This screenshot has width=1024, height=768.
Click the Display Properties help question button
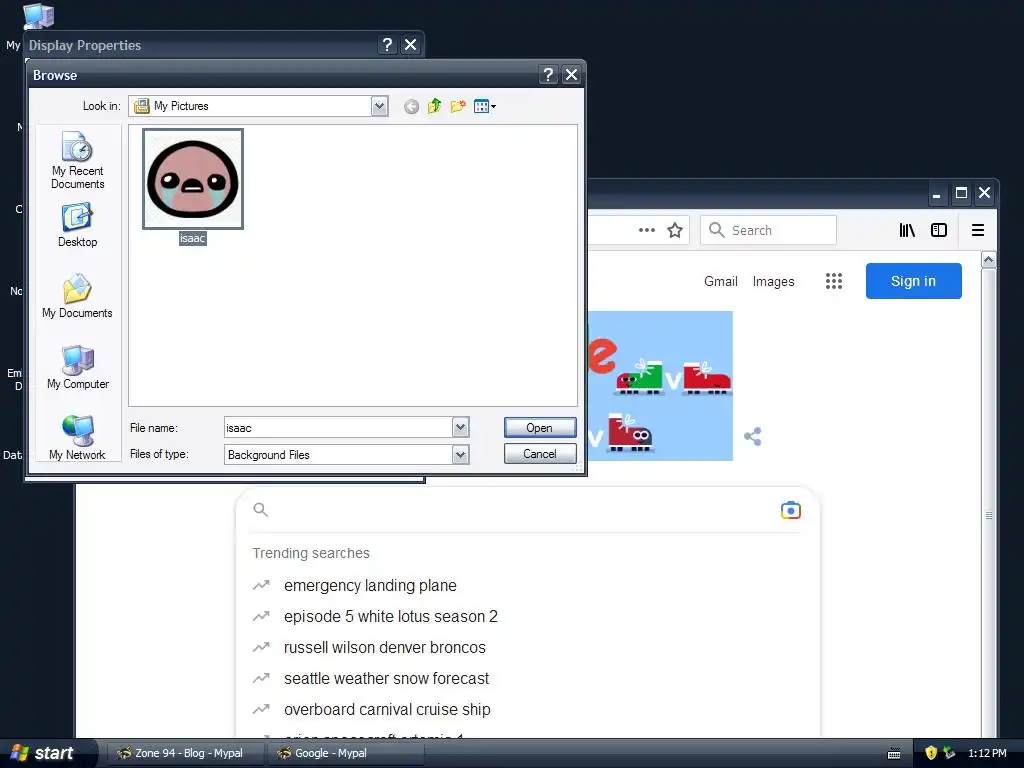point(387,44)
